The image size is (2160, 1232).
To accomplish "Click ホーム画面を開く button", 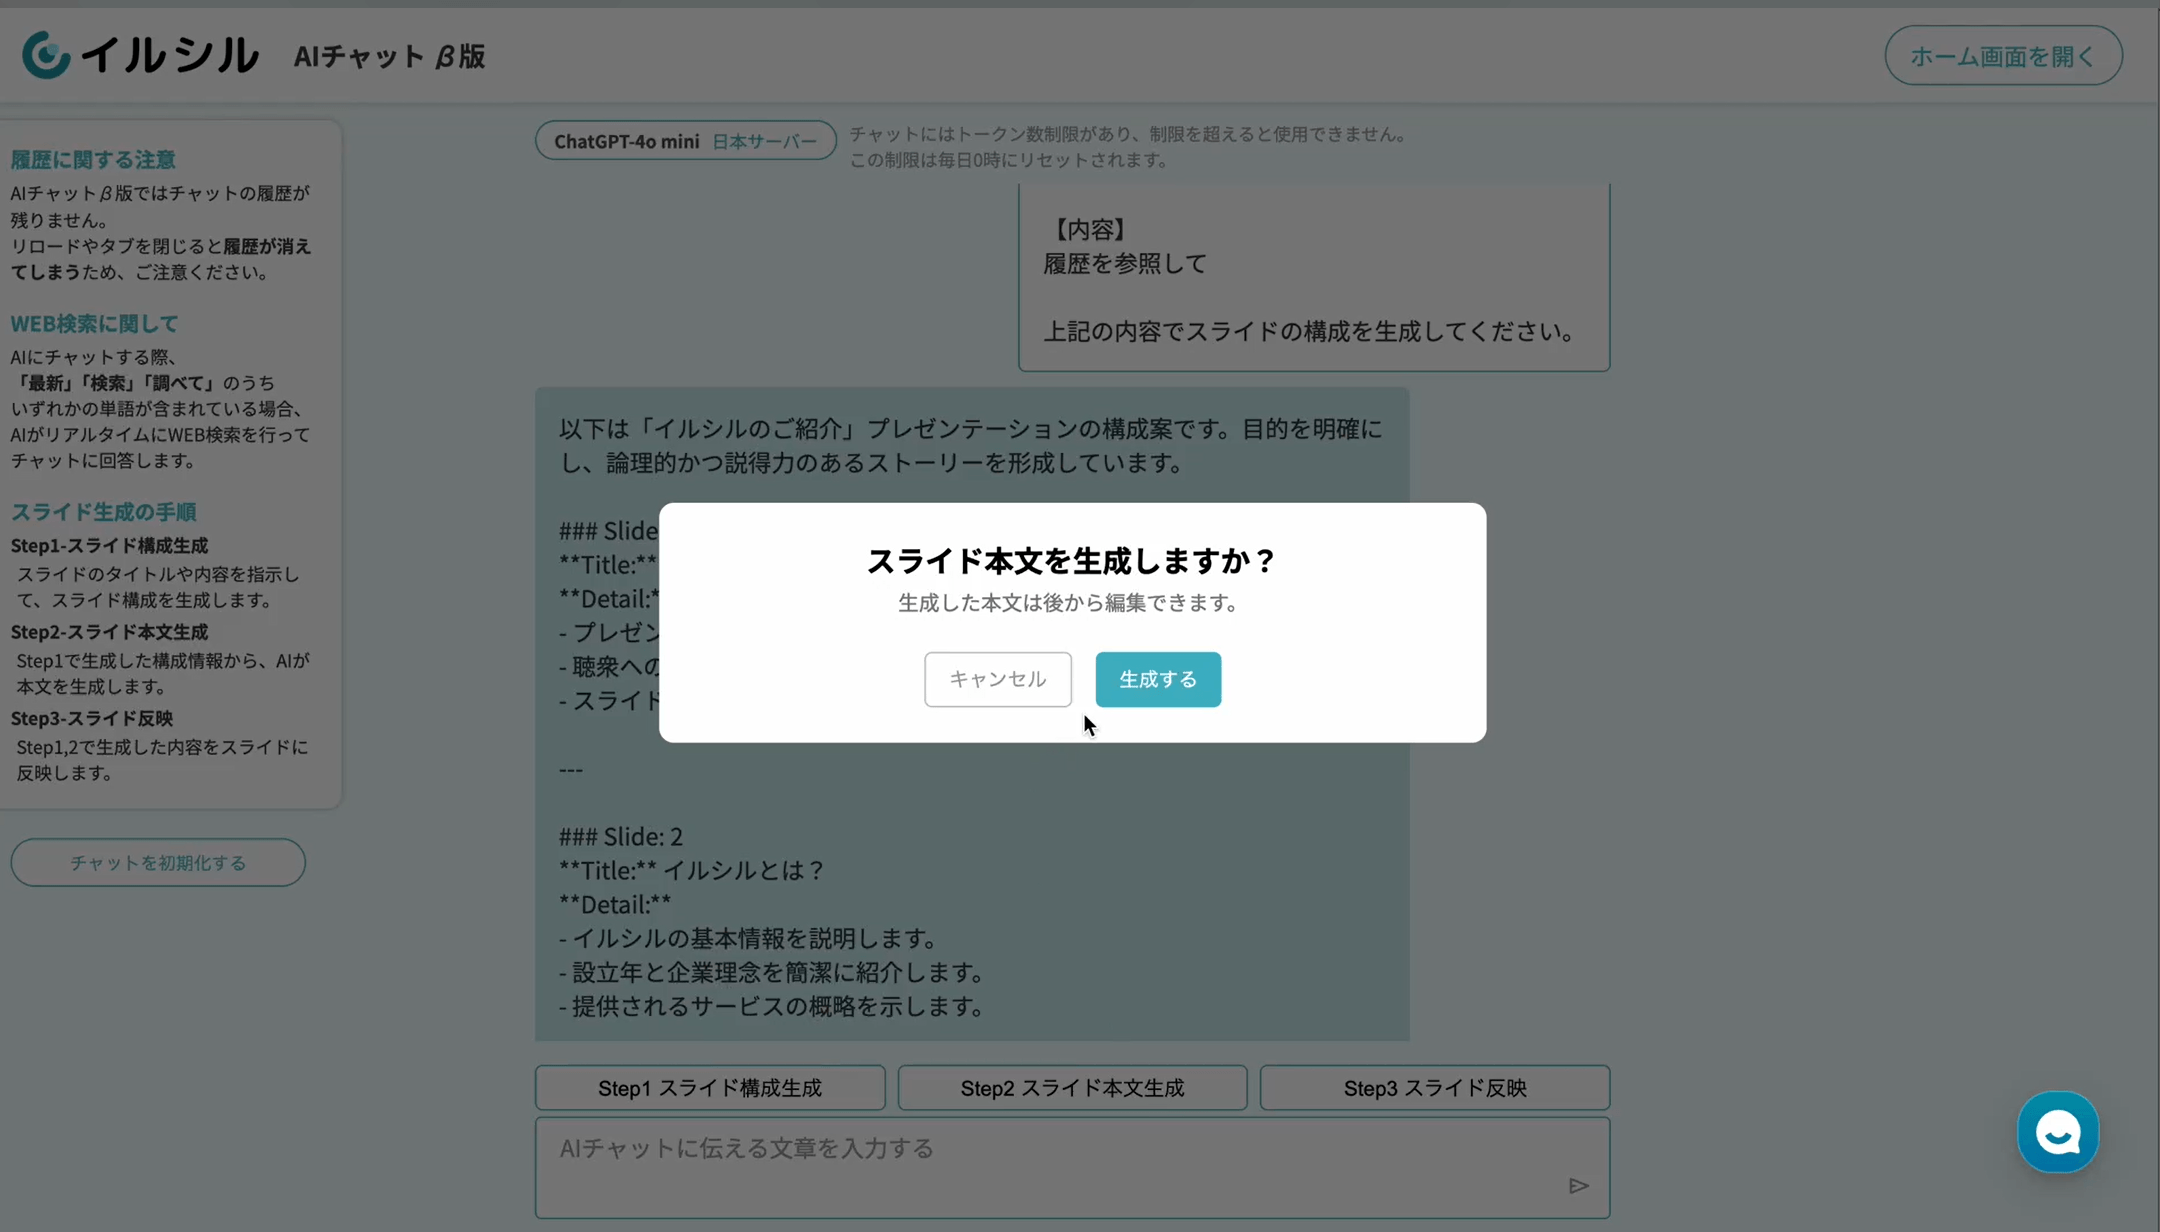I will point(2002,56).
